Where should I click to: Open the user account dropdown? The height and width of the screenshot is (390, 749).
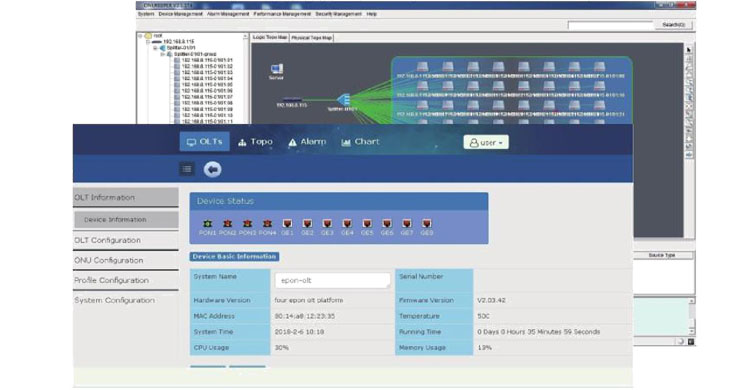point(486,142)
